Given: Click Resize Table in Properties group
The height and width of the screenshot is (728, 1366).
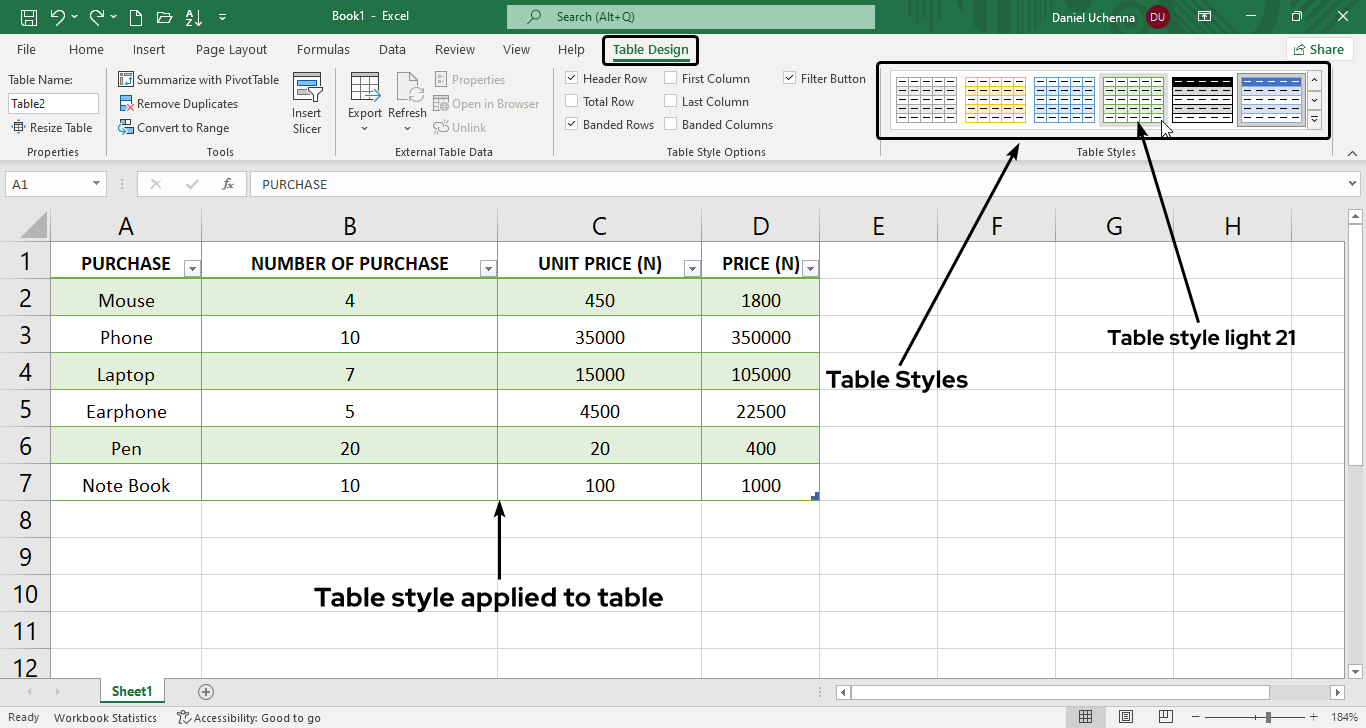Looking at the screenshot, I should (x=52, y=127).
